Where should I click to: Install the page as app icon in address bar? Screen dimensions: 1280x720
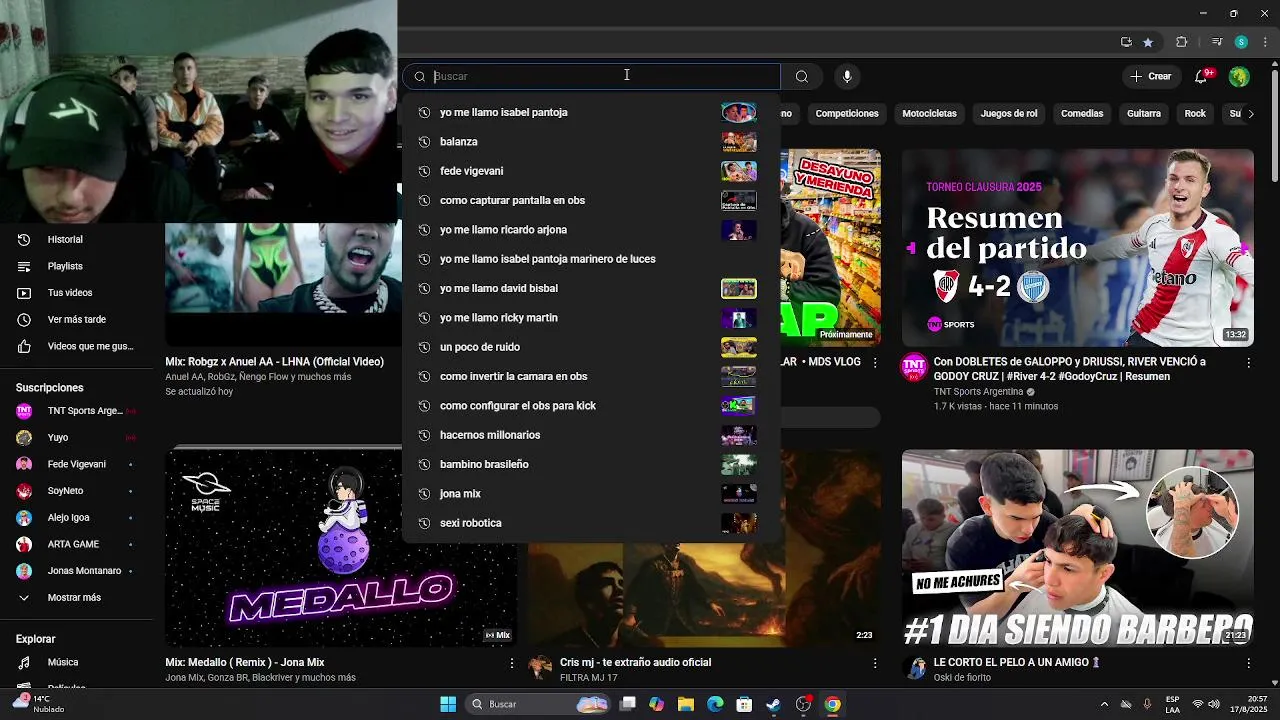point(1126,42)
